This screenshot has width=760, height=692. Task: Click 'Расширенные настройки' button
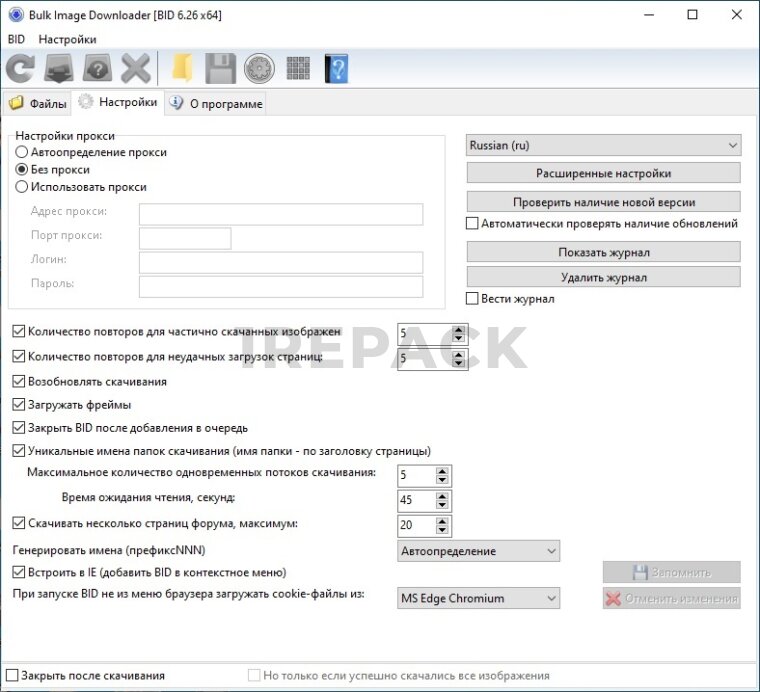tap(603, 173)
